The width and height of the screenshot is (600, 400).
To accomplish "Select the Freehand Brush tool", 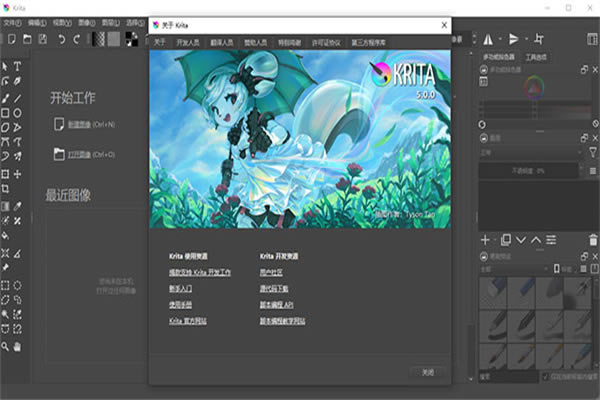I will click(x=5, y=98).
